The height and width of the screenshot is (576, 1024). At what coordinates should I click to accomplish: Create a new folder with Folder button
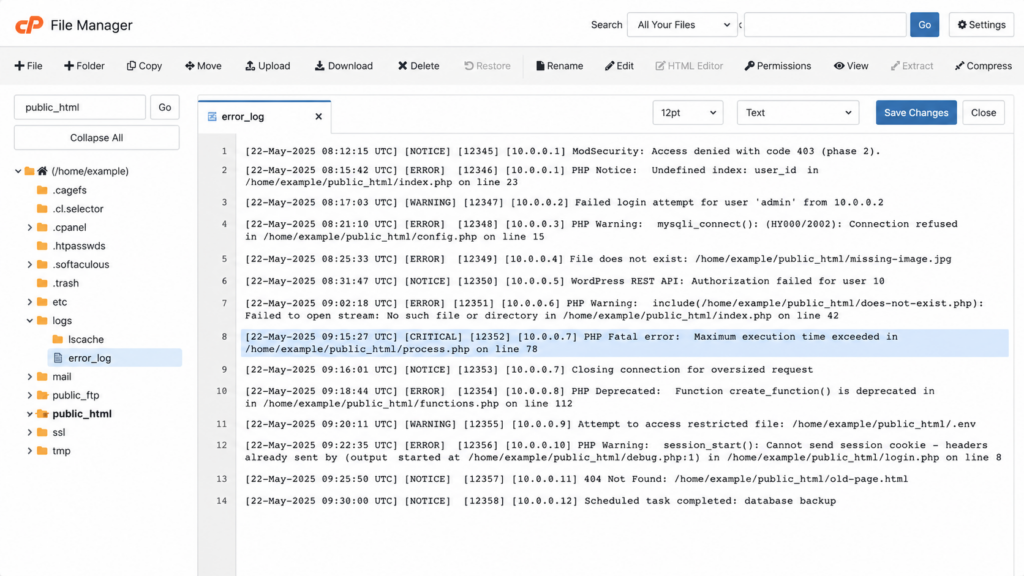pos(84,66)
